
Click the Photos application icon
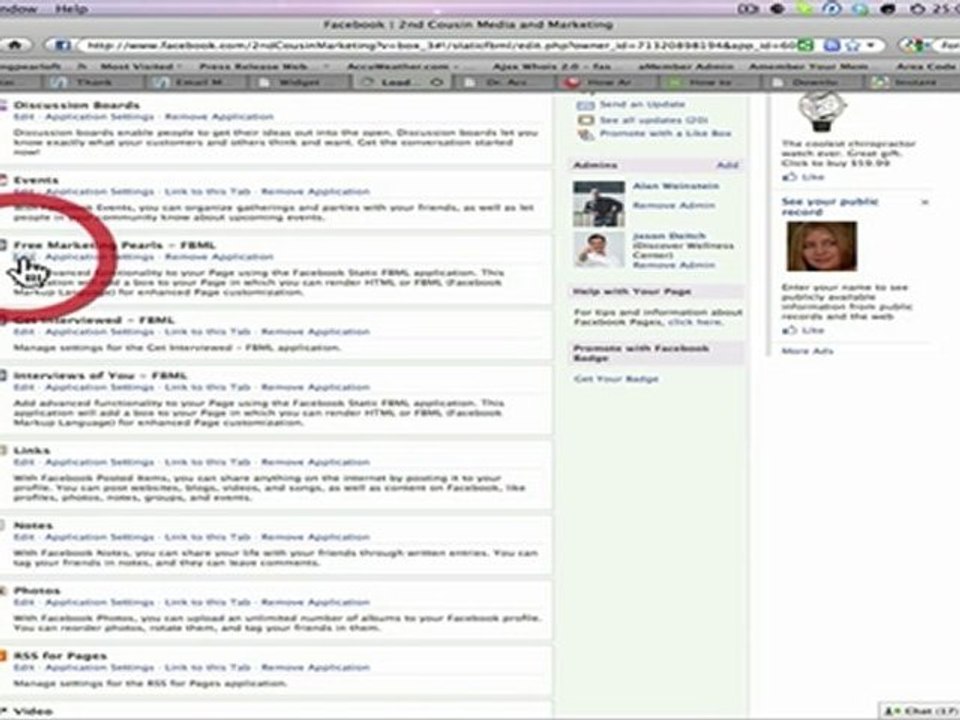coord(3,591)
